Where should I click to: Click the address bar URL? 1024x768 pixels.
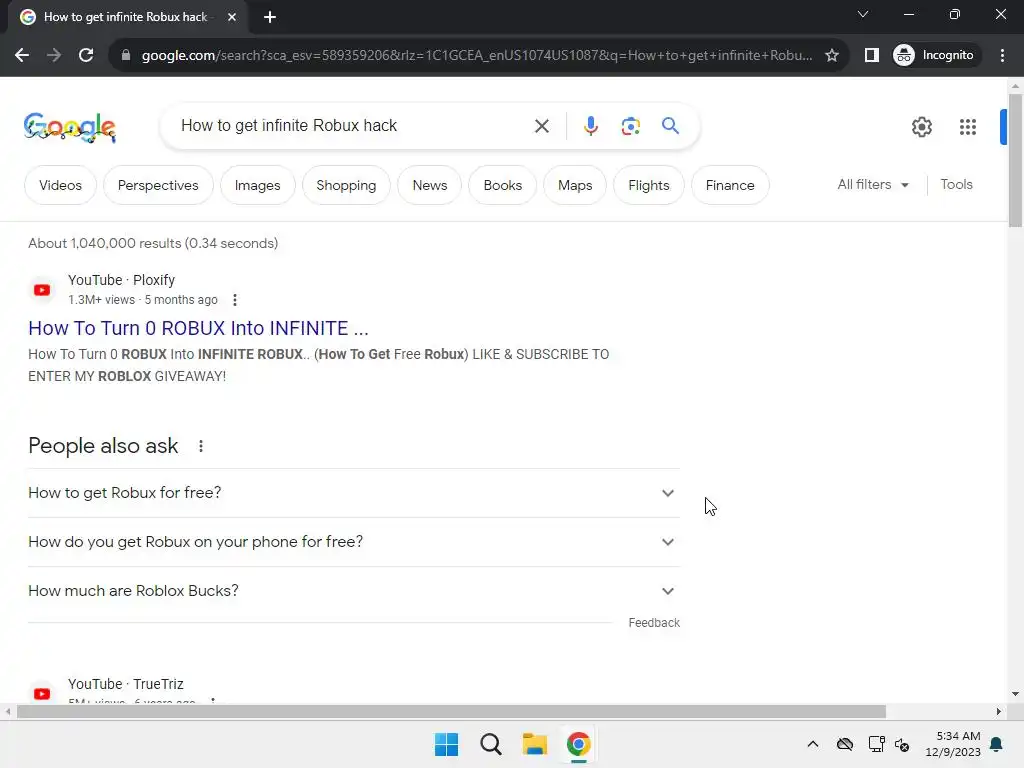(x=477, y=56)
